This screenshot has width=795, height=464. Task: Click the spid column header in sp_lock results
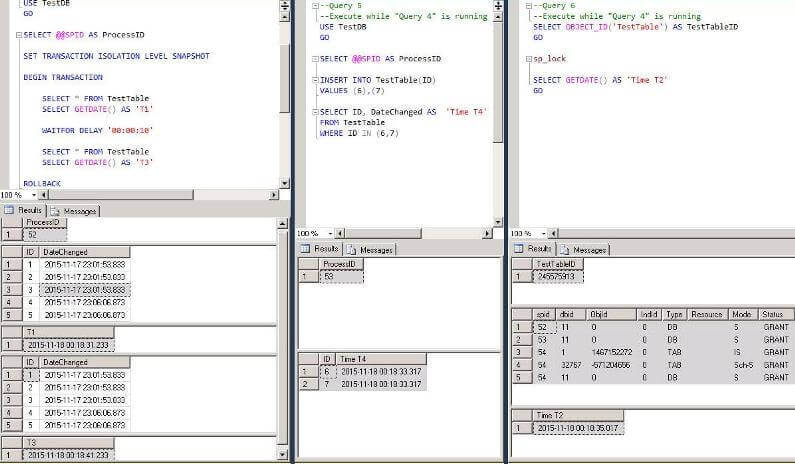[x=544, y=314]
